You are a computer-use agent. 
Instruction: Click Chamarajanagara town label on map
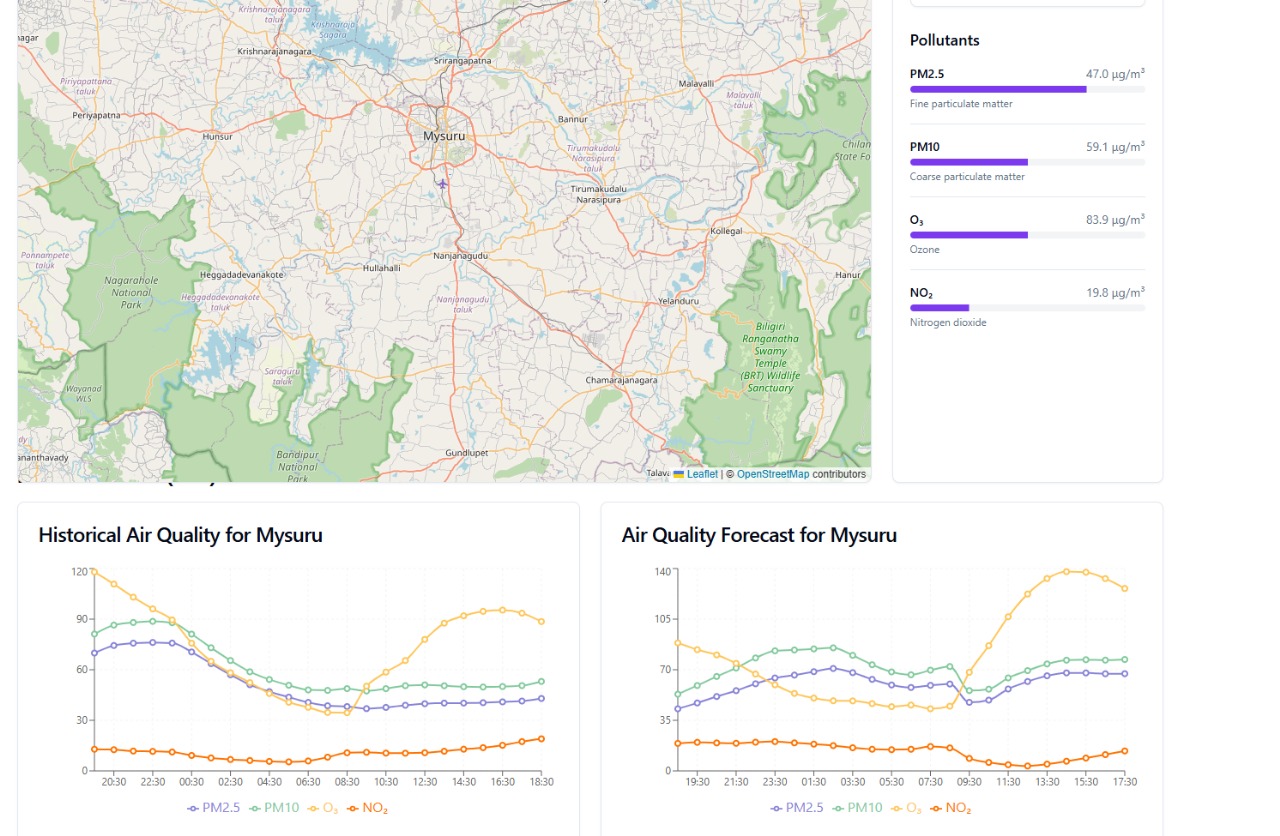[621, 380]
